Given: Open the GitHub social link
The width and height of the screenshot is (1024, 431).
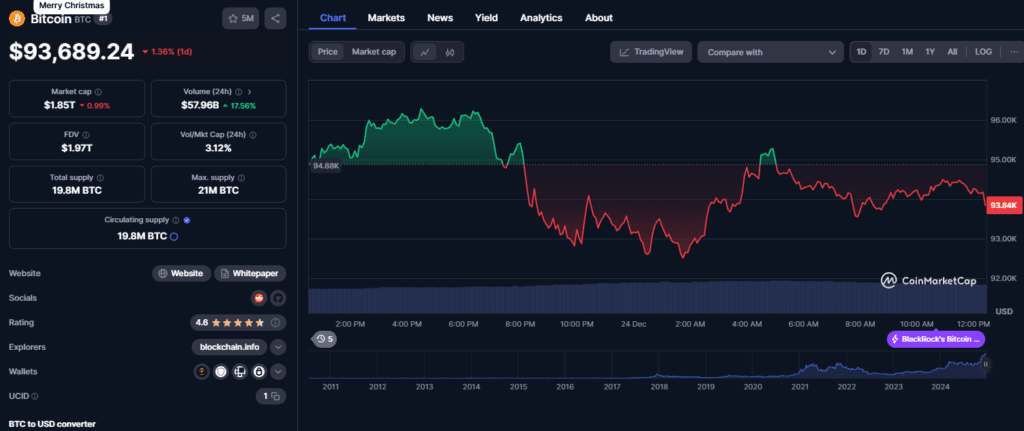Looking at the screenshot, I should pos(278,298).
